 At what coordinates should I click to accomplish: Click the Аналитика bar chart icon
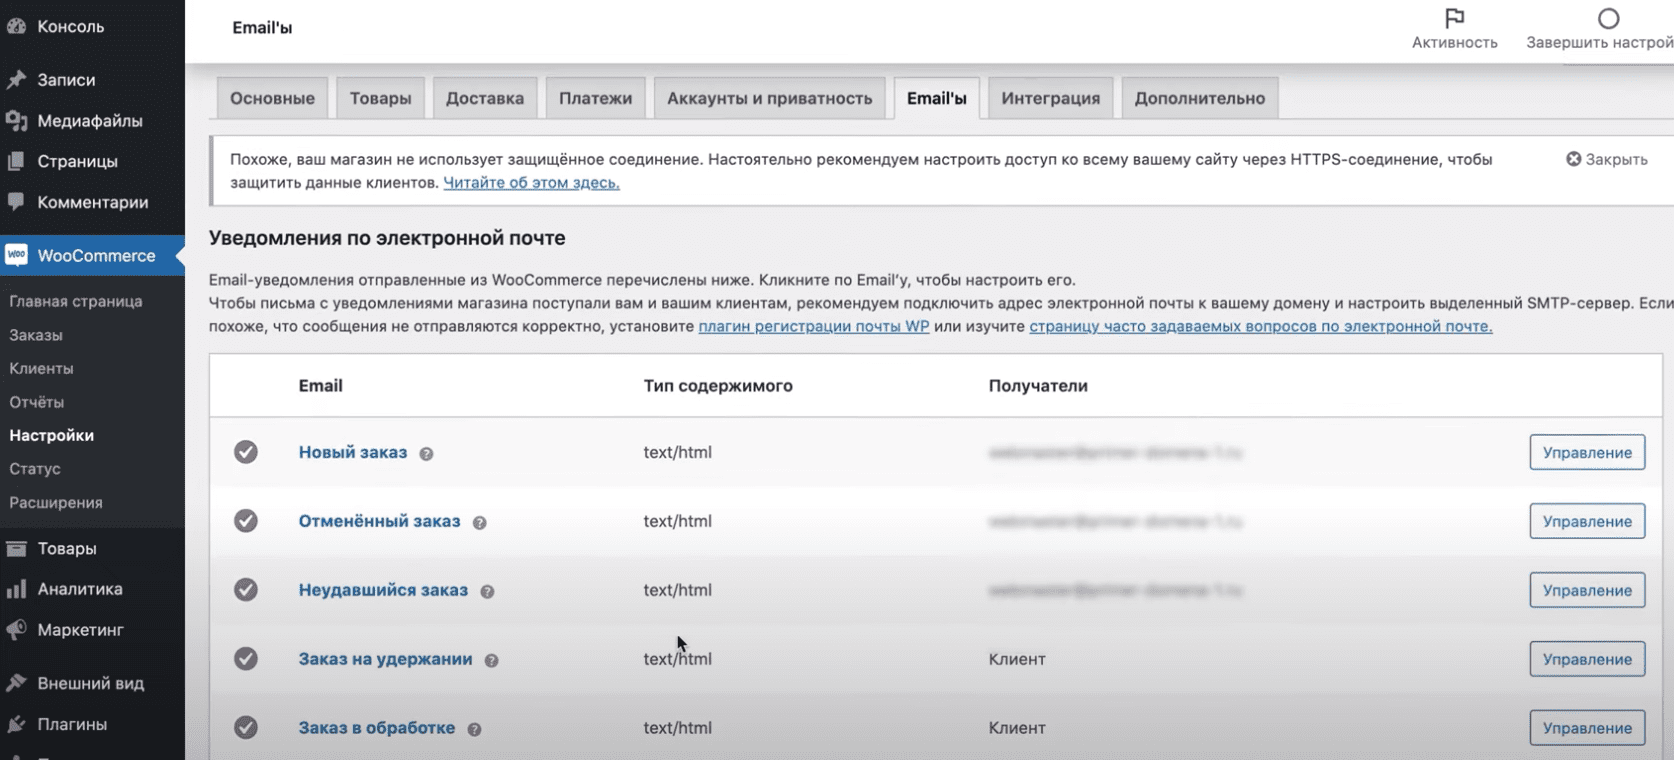16,589
